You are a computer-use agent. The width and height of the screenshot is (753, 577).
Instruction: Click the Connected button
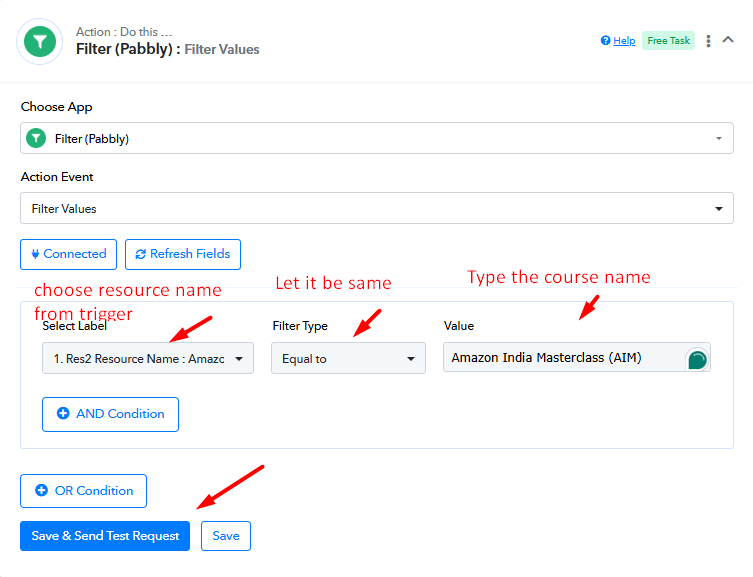pyautogui.click(x=68, y=254)
